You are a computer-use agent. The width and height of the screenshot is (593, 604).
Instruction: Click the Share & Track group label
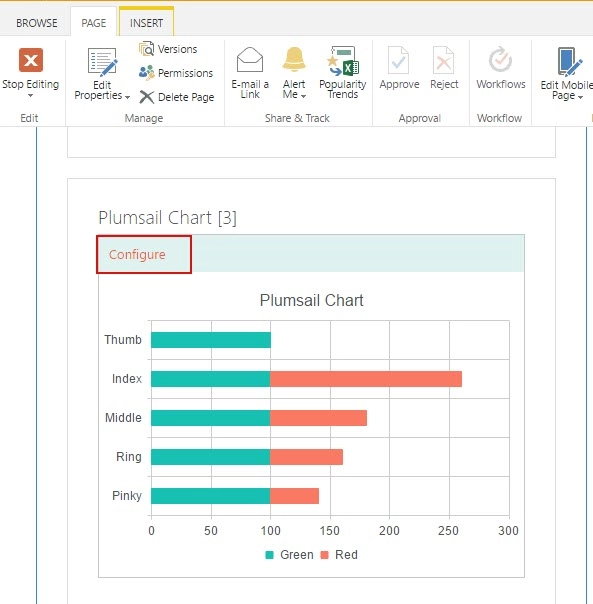[297, 118]
